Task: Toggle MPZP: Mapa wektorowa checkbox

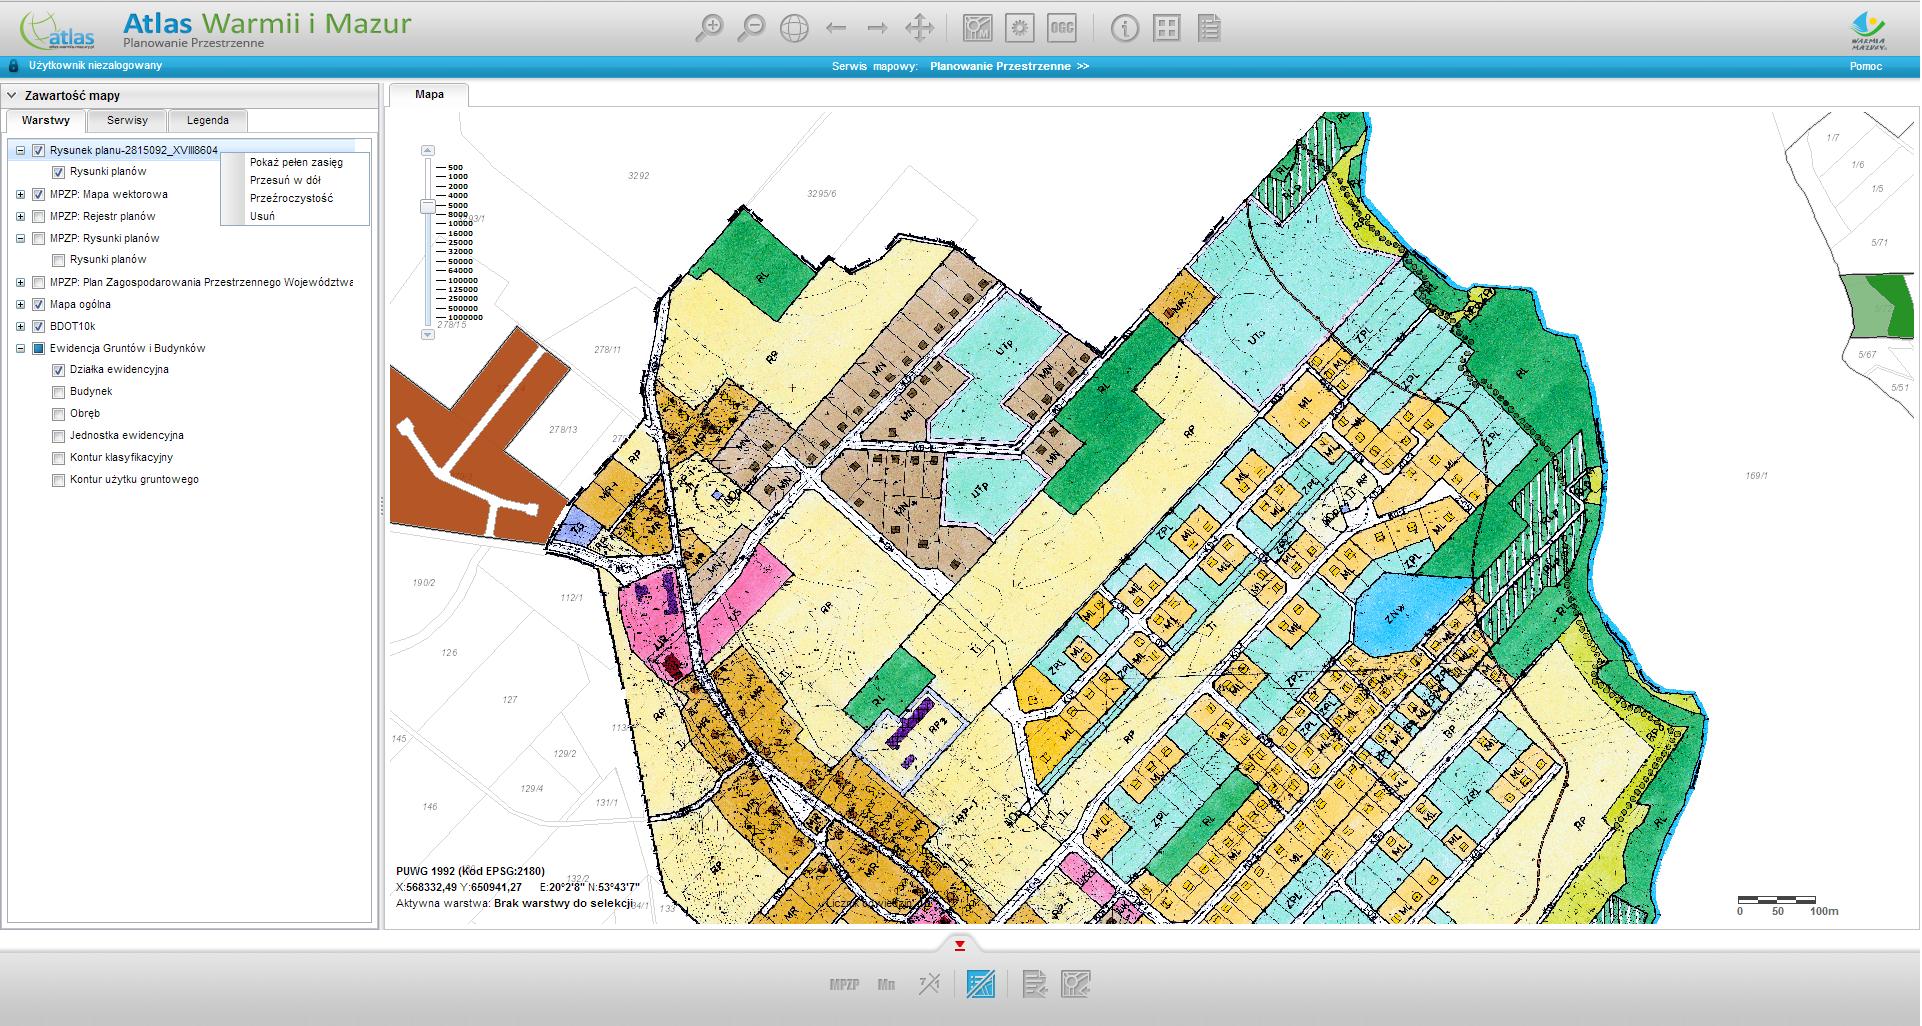Action: pos(39,194)
